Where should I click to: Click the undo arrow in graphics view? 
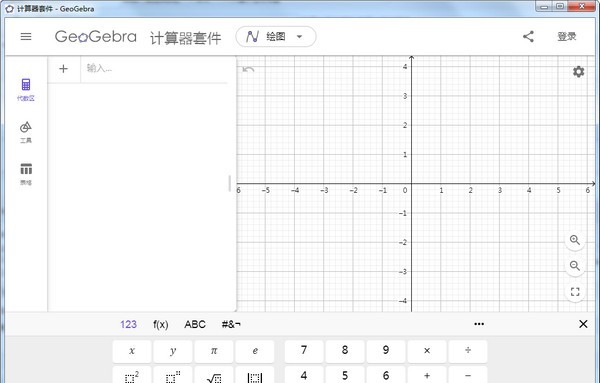248,69
